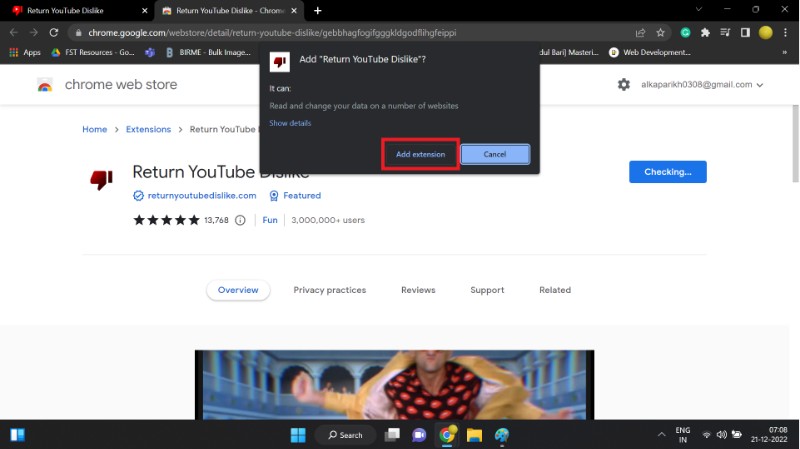Screen dimensions: 800x449
Task: Open Chrome from the taskbar
Action: pyautogui.click(x=446, y=435)
